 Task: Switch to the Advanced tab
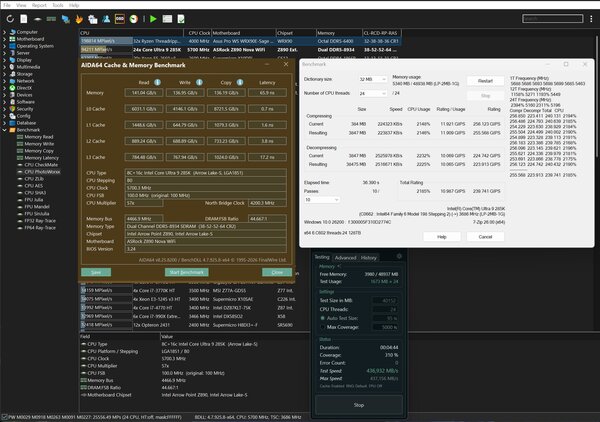pyautogui.click(x=345, y=257)
